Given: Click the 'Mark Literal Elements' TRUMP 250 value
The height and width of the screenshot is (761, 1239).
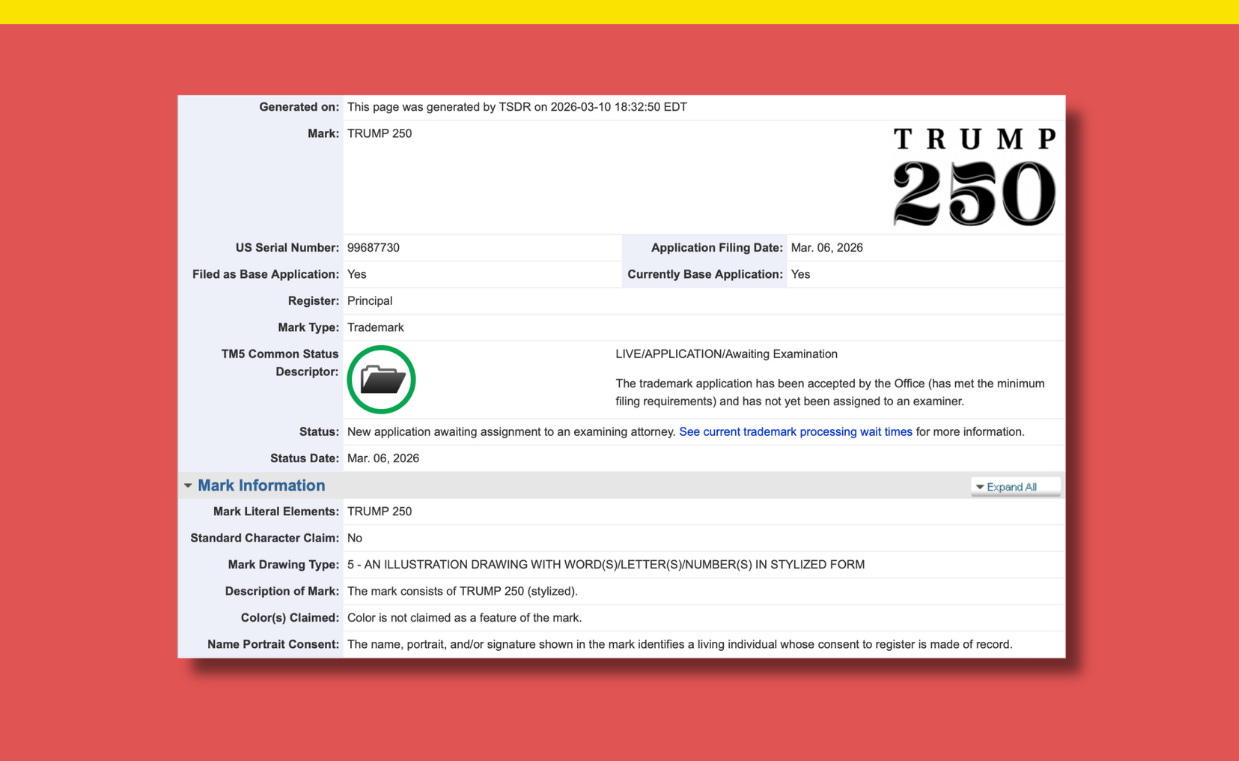Looking at the screenshot, I should [379, 512].
